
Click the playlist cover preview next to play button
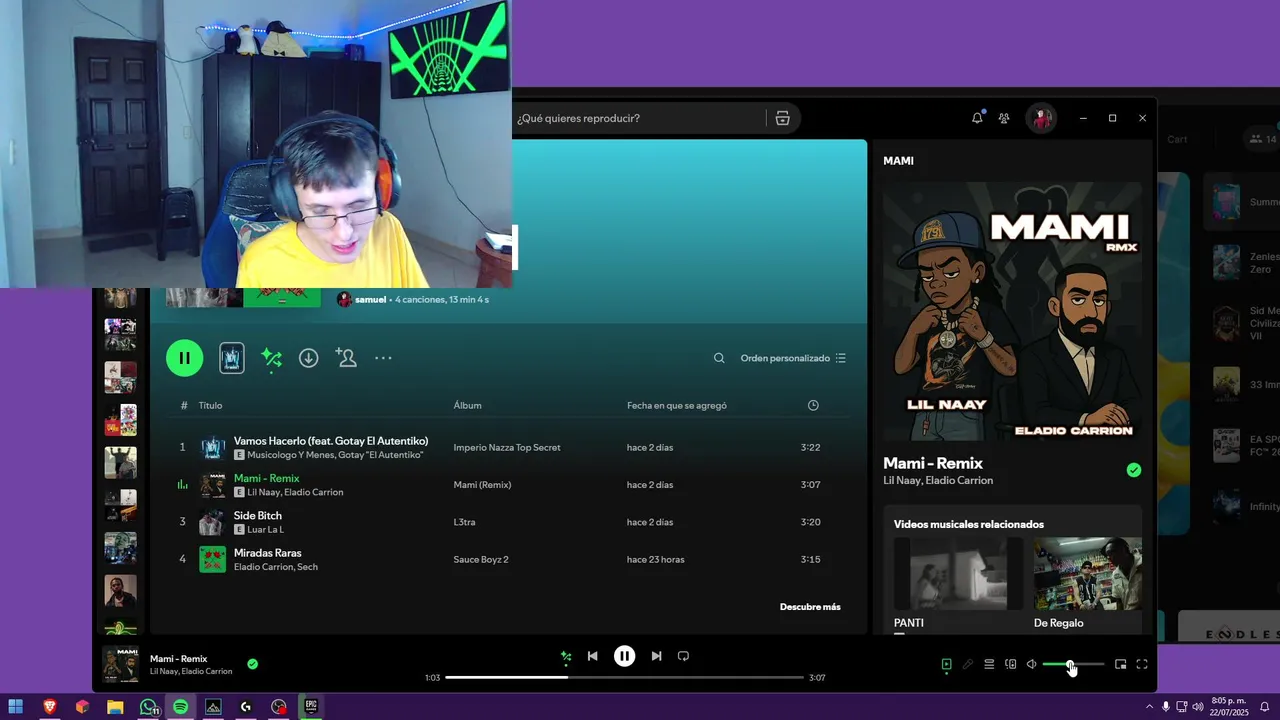232,358
